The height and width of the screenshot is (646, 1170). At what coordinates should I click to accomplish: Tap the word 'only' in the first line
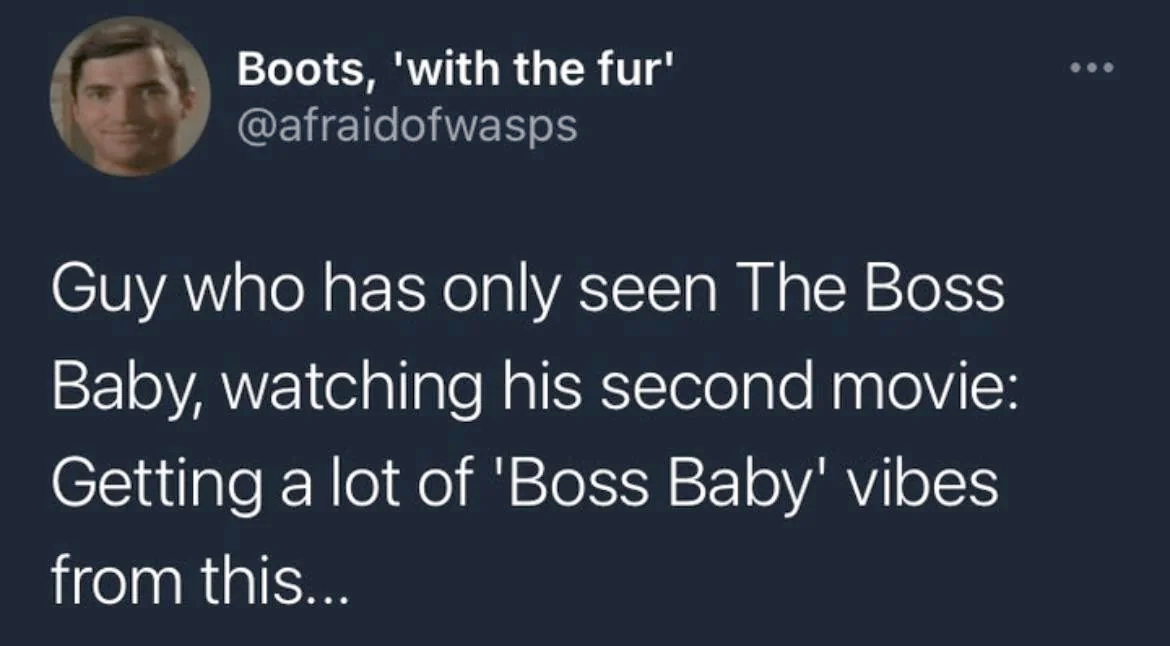pyautogui.click(x=501, y=292)
